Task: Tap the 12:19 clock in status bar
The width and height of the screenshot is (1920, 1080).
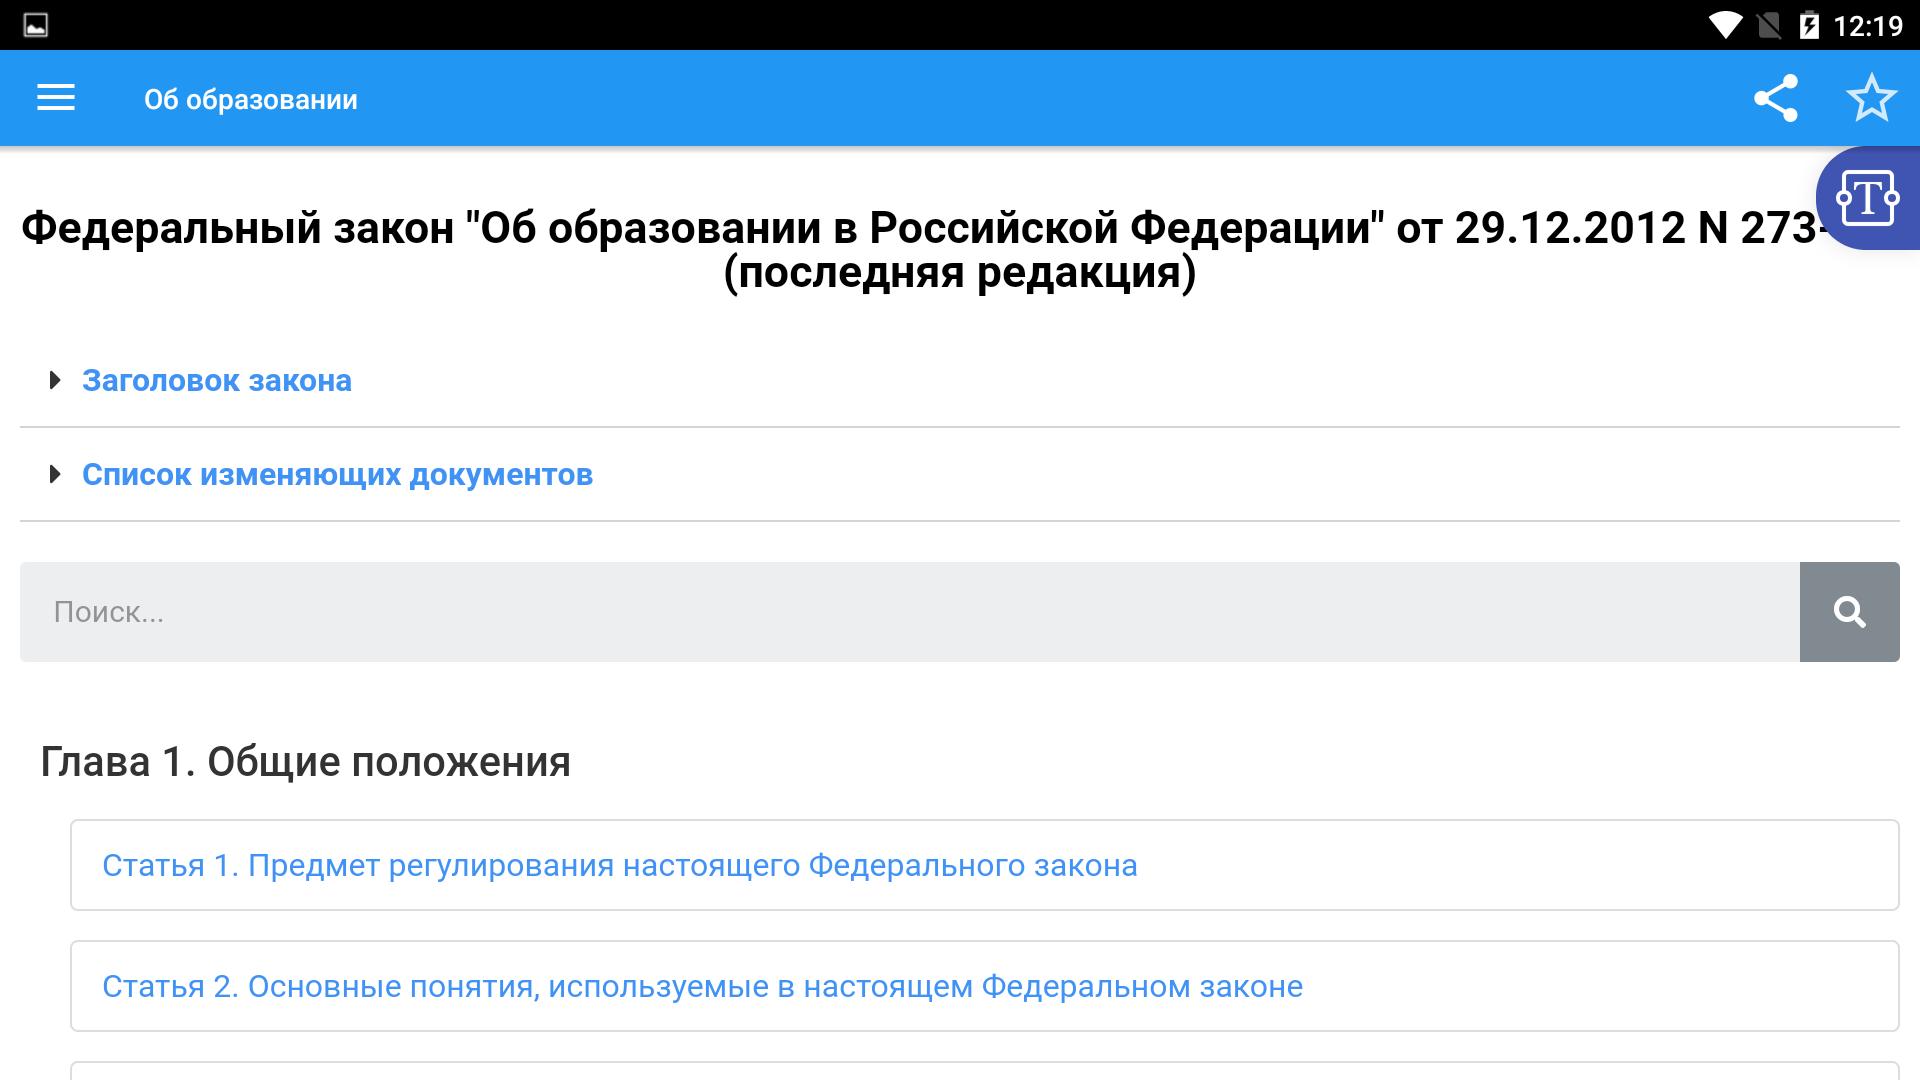Action: 1867,25
